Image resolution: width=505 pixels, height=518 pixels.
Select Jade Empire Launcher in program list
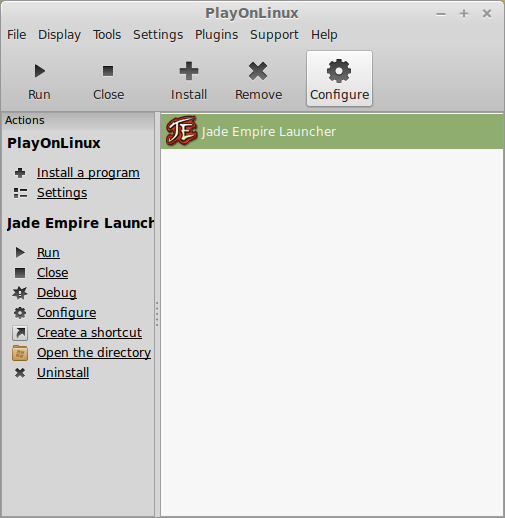coord(332,131)
